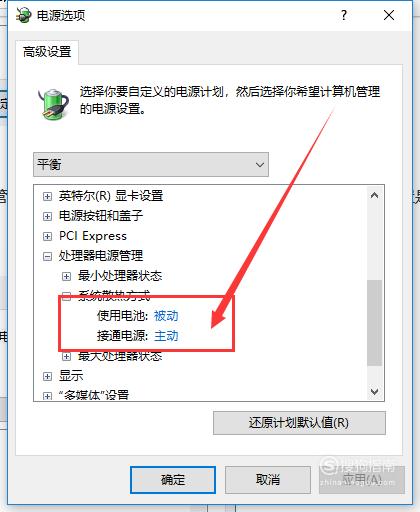Click the 取消 button
This screenshot has width=420, height=512.
click(268, 480)
